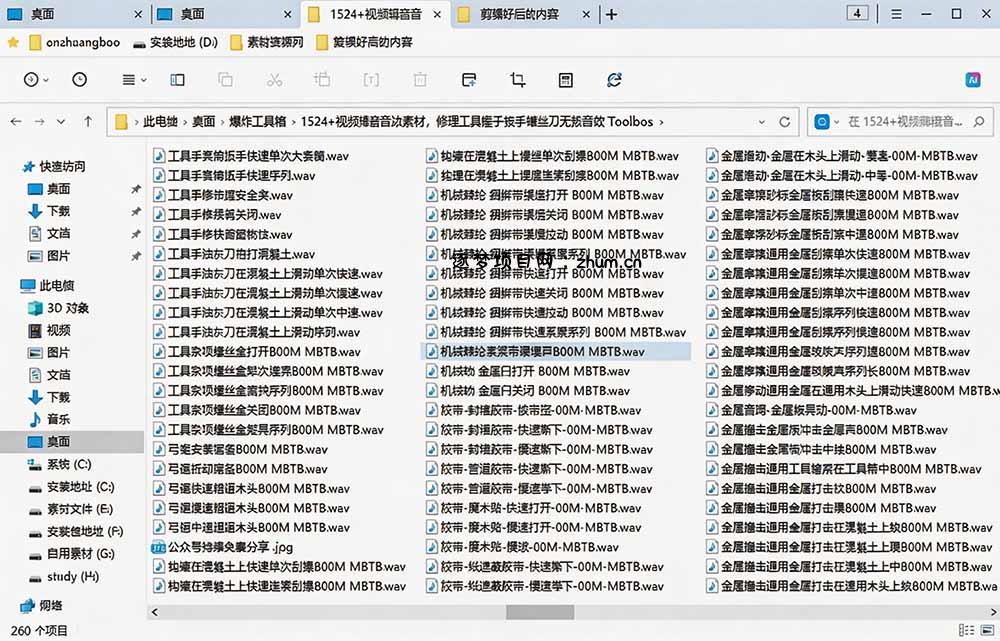Click the crop tool icon in toolbar

click(x=517, y=80)
